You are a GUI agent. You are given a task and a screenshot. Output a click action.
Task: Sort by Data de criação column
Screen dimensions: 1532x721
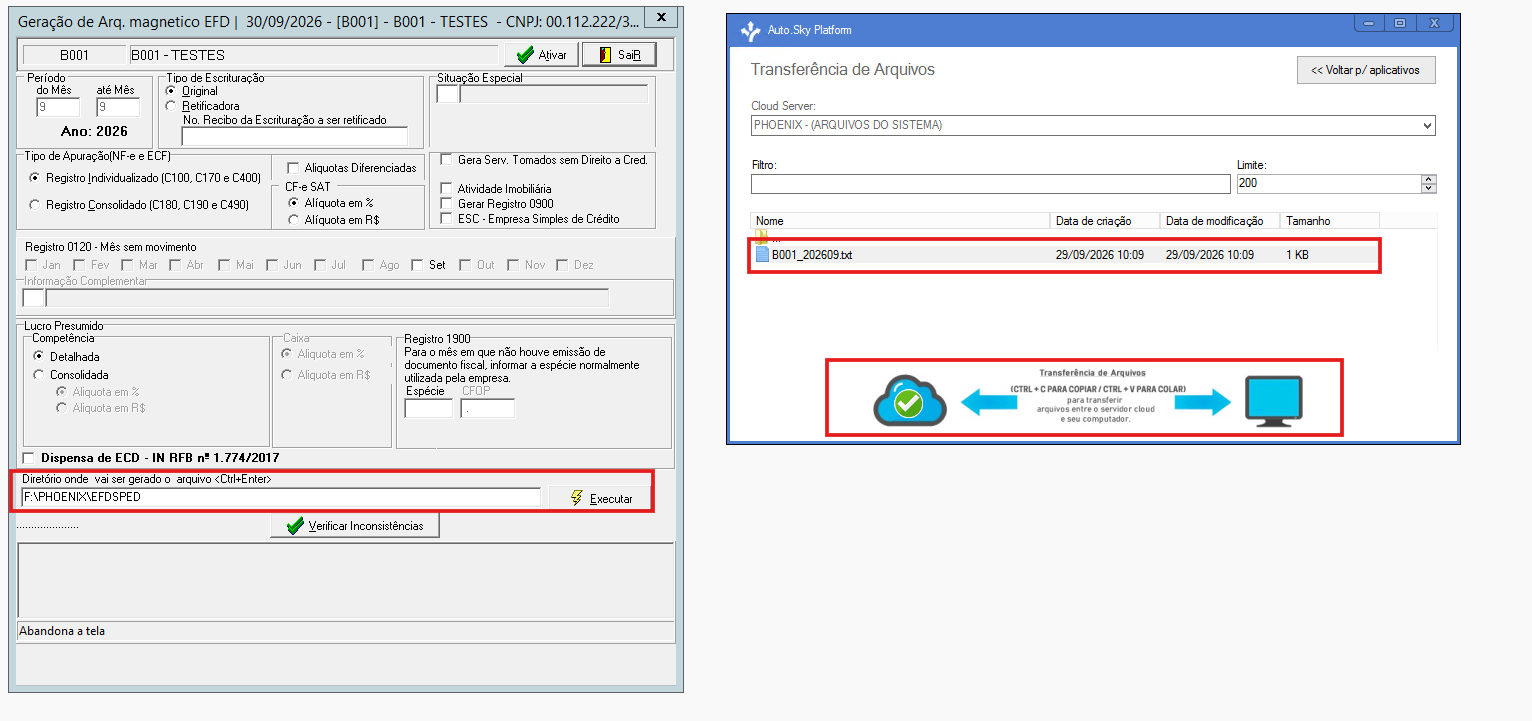tap(1106, 221)
